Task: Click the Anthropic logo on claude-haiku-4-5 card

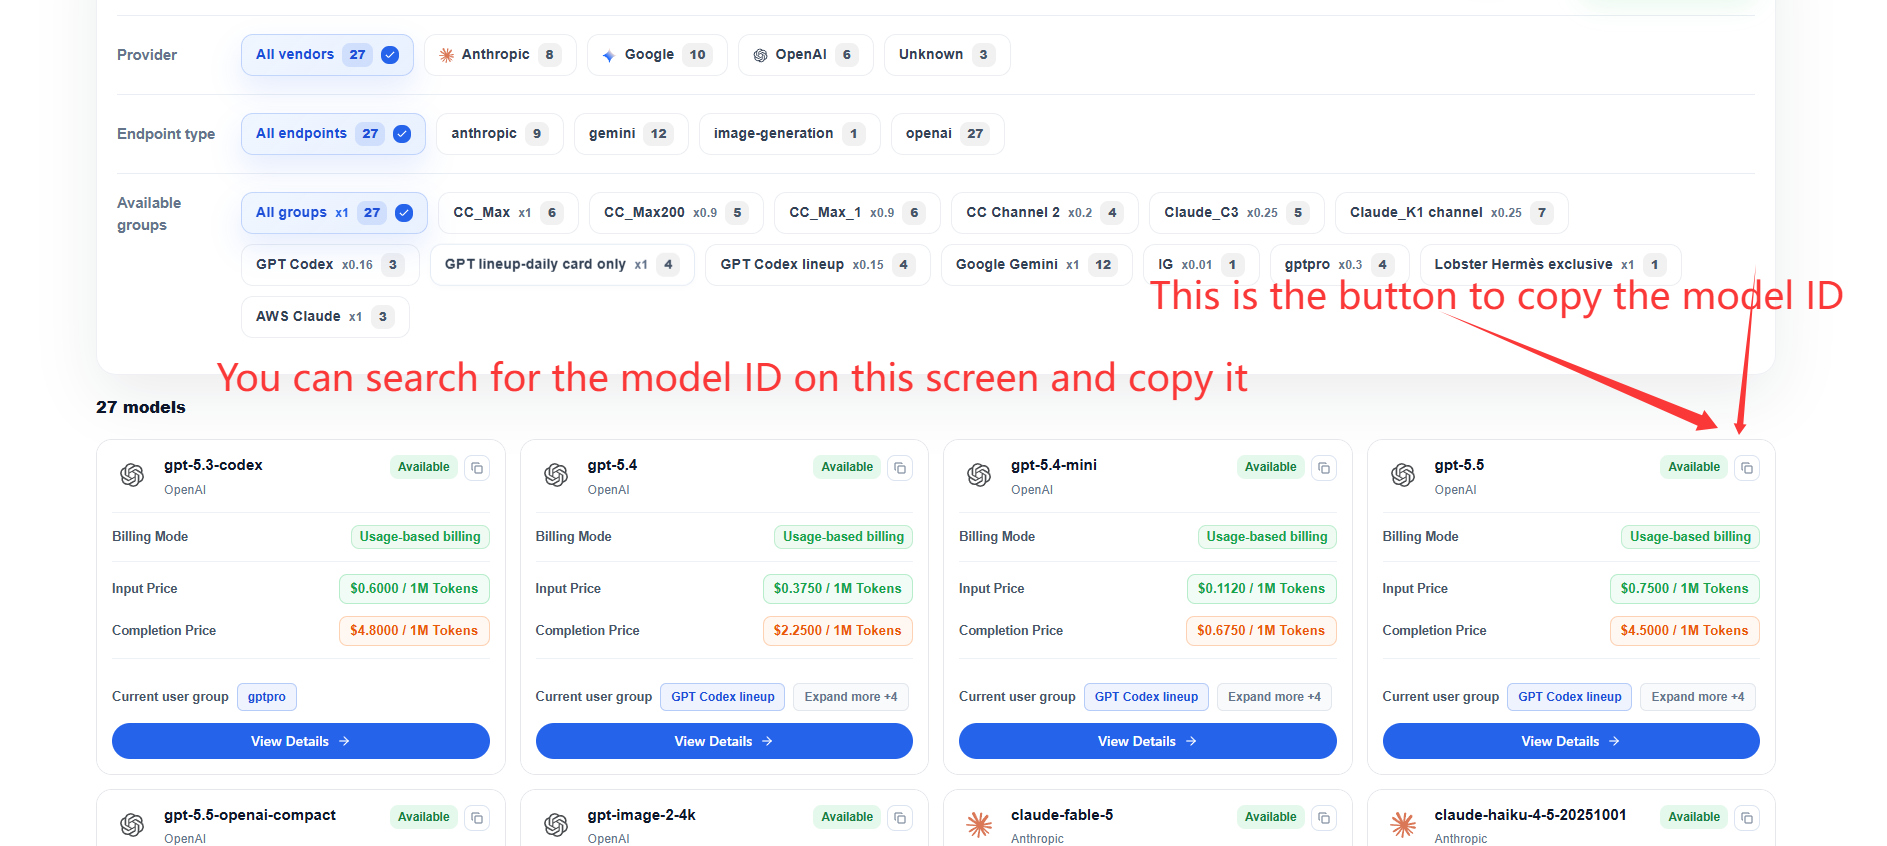Action: (1403, 825)
